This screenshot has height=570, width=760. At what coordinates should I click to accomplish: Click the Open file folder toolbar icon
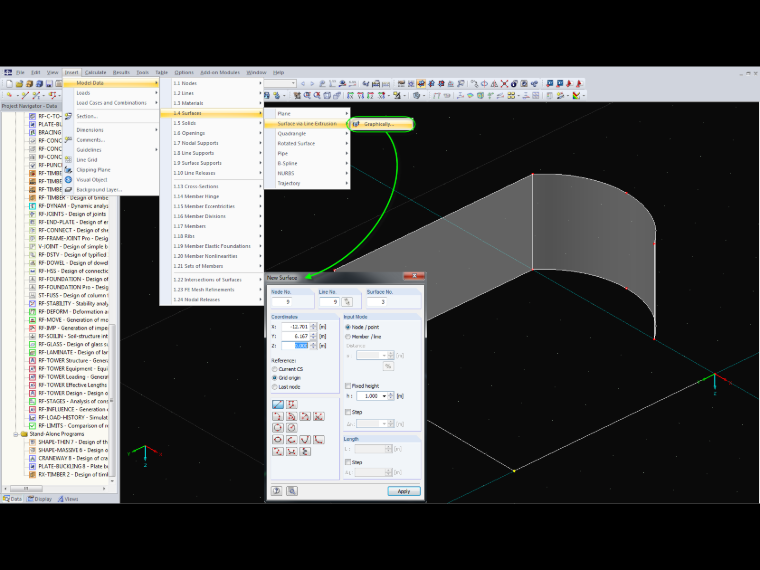coord(19,84)
